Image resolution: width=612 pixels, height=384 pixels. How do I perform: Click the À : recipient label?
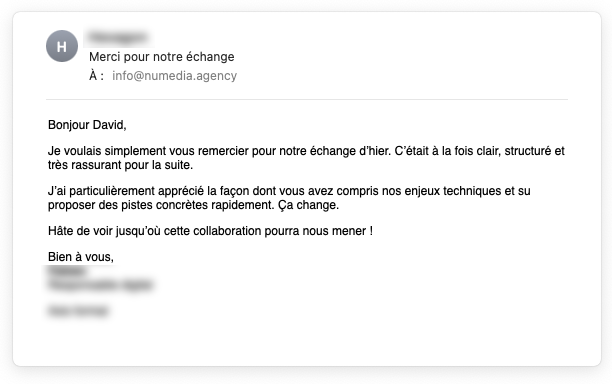click(x=96, y=76)
